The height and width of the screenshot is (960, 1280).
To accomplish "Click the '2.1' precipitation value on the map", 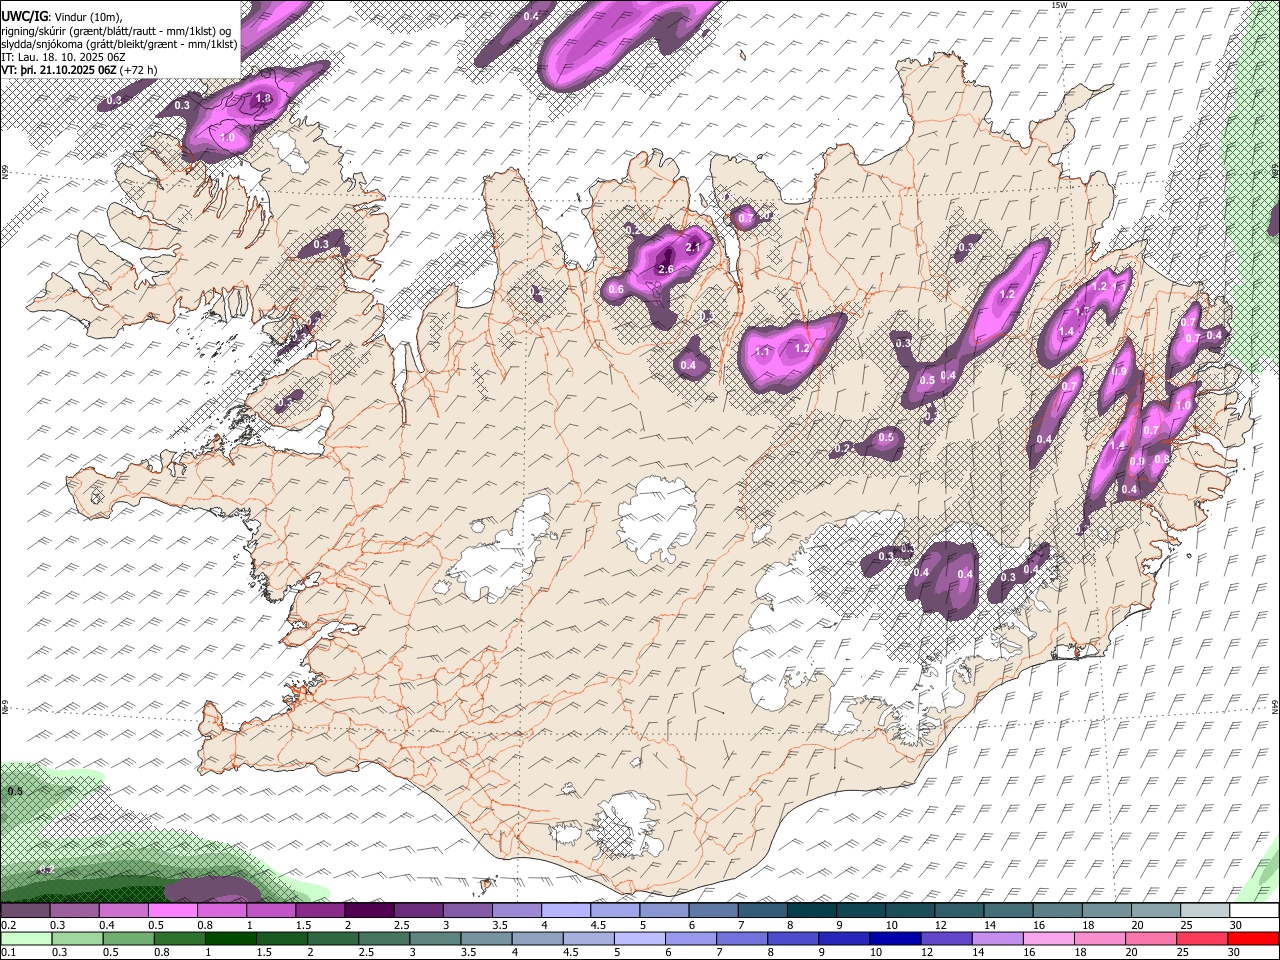I will click(694, 246).
